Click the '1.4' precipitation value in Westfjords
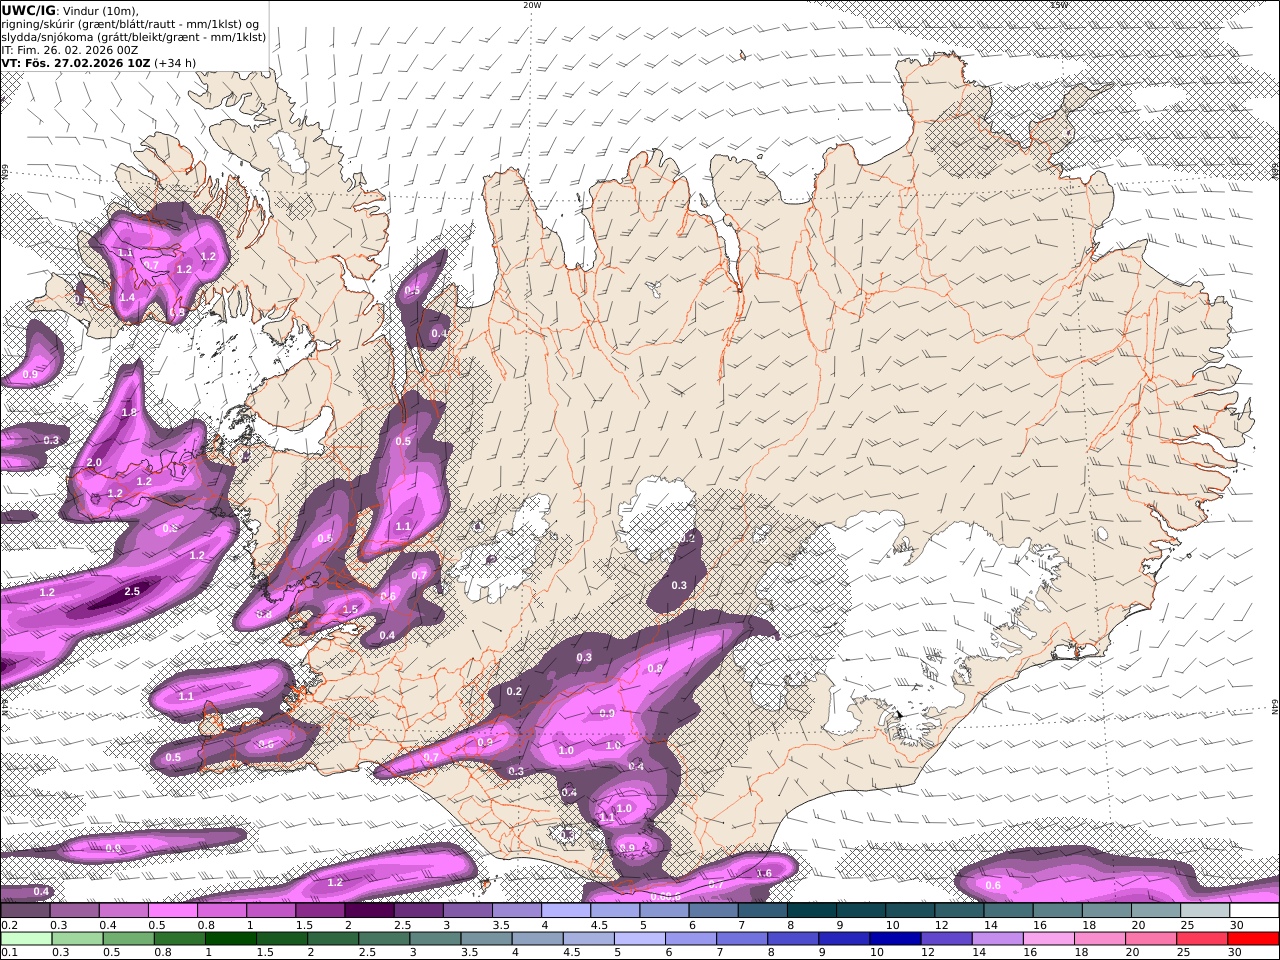This screenshot has height=960, width=1280. coord(127,298)
